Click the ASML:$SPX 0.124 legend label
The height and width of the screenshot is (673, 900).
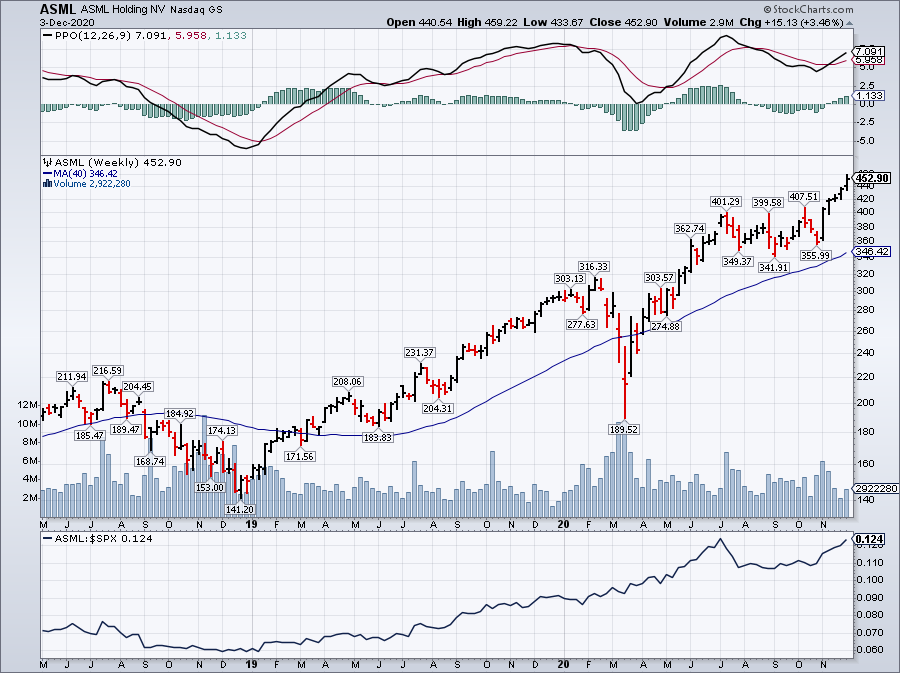103,539
